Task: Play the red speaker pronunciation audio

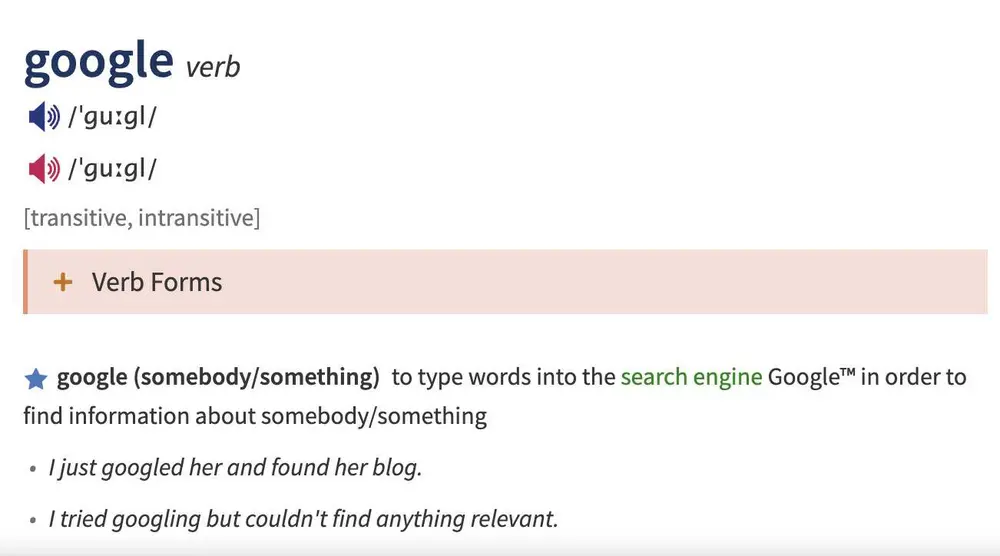Action: 43,170
